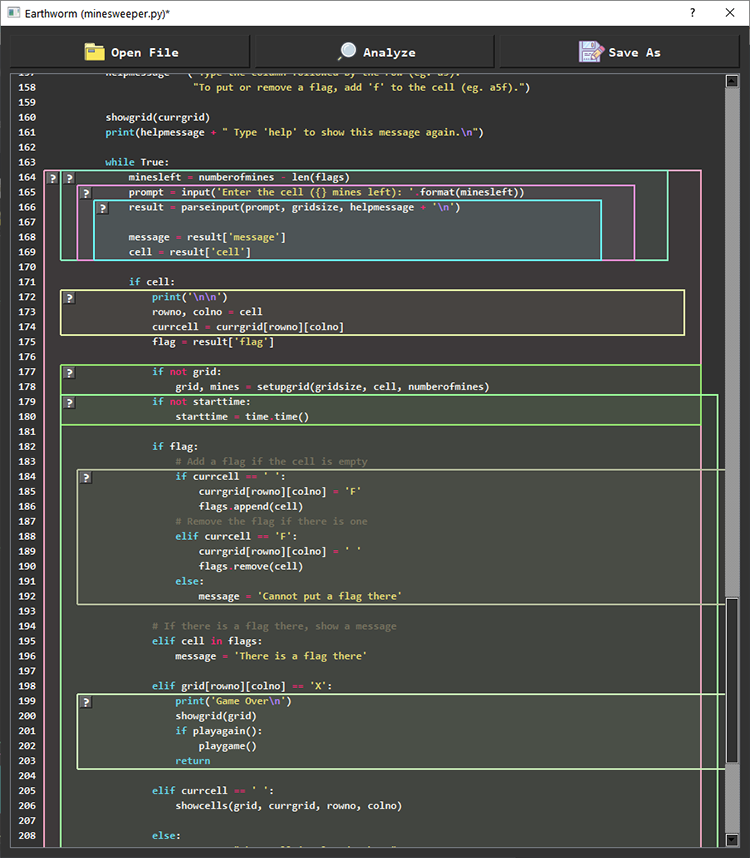Click the scrollbar down arrow
Image resolution: width=750 pixels, height=858 pixels.
732,838
